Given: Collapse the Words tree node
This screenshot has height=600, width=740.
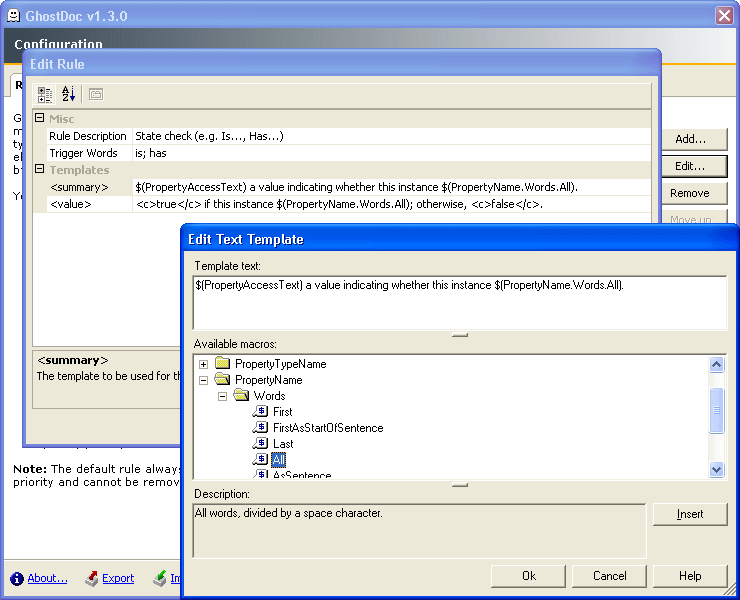Looking at the screenshot, I should 222,396.
